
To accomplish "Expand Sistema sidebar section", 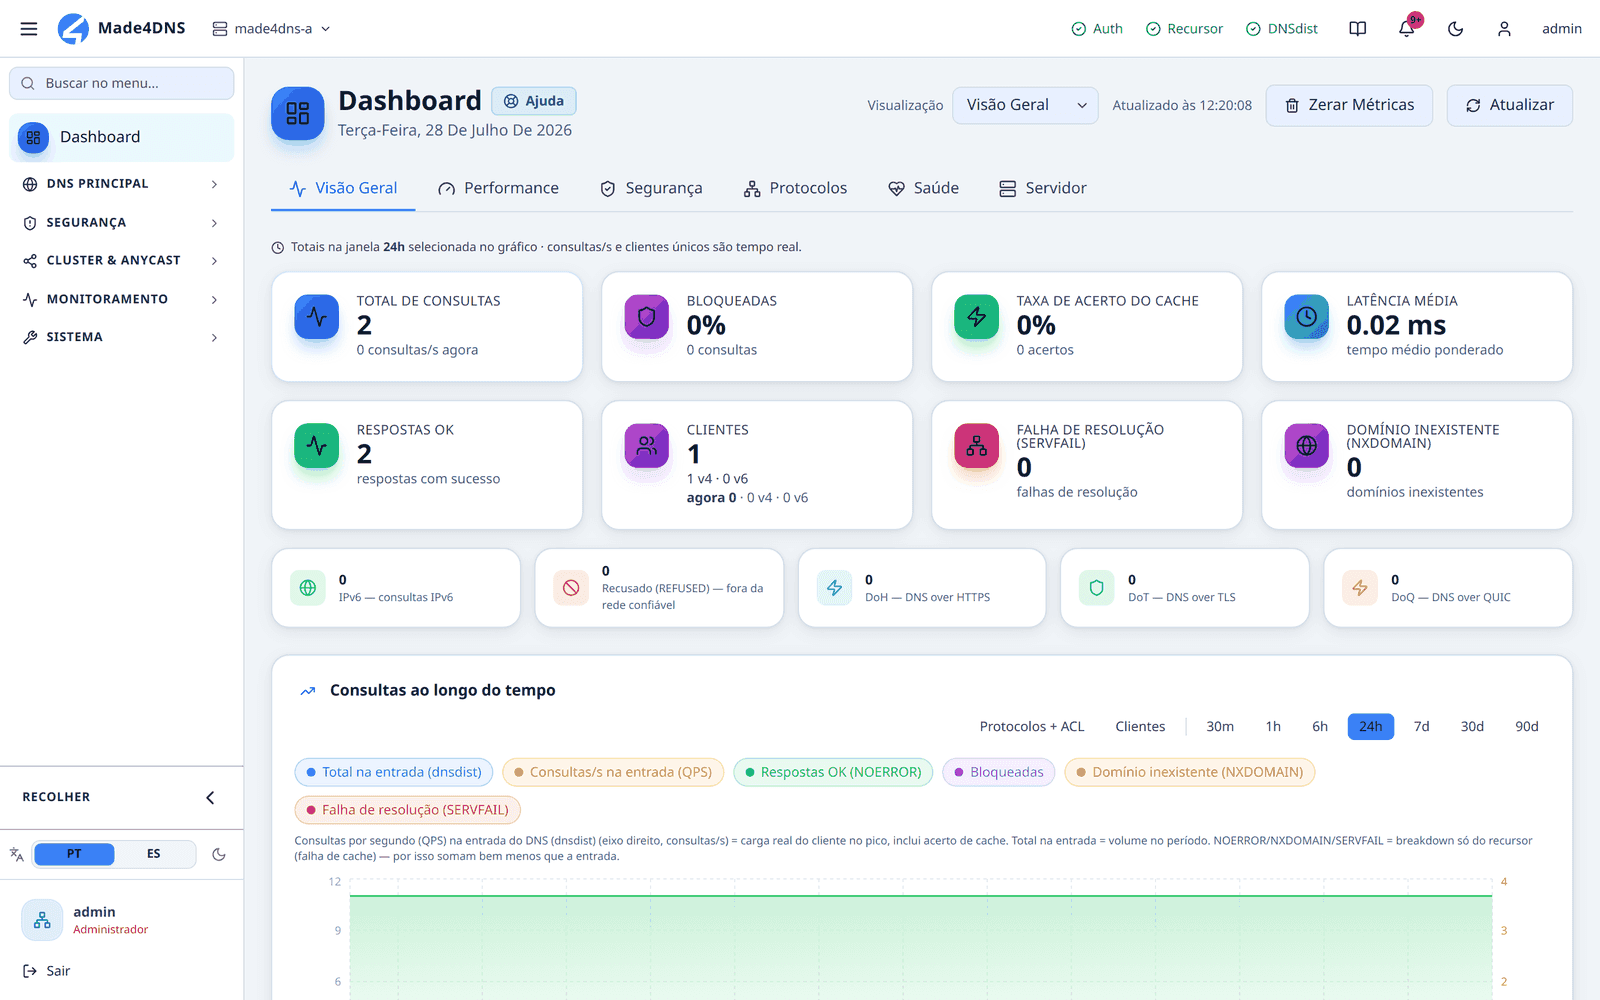I will click(121, 337).
